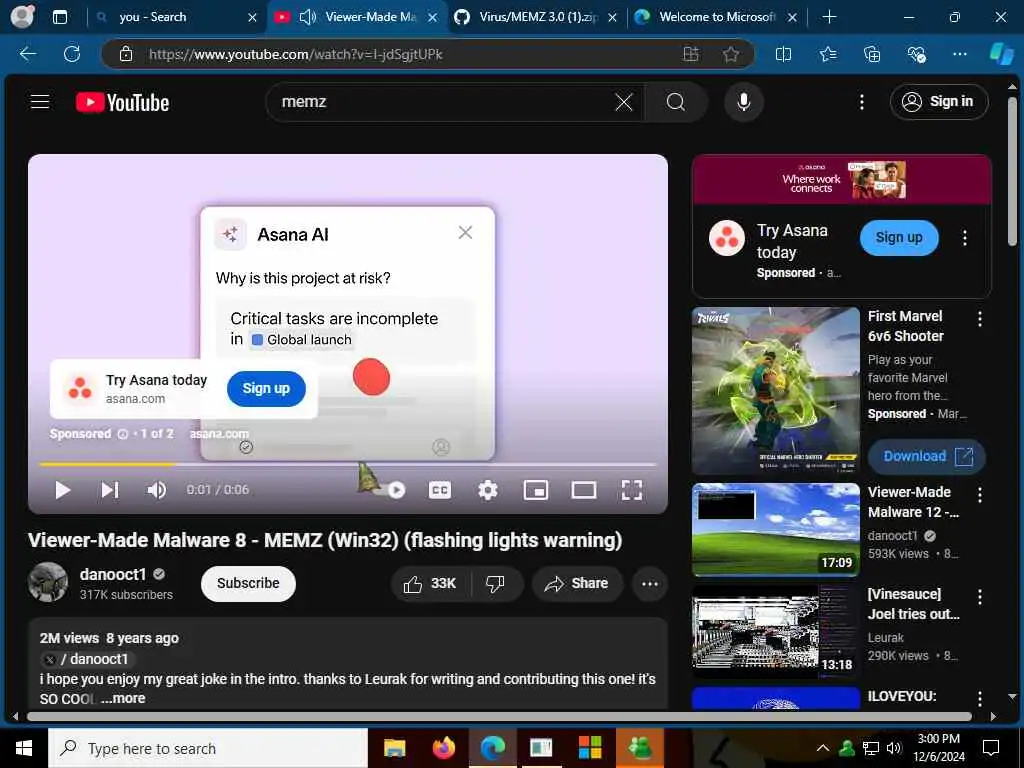Open the danooct1 channel avatar
Viewport: 1024px width, 768px height.
click(48, 582)
